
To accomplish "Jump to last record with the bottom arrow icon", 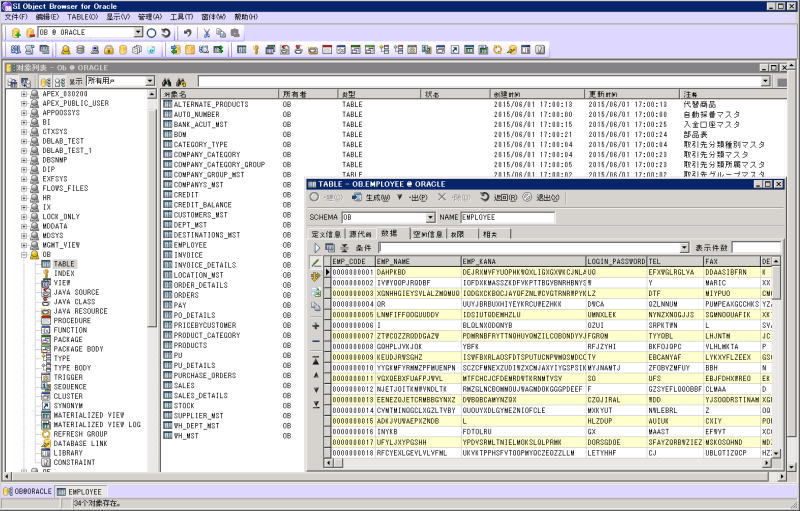I will pyautogui.click(x=316, y=405).
